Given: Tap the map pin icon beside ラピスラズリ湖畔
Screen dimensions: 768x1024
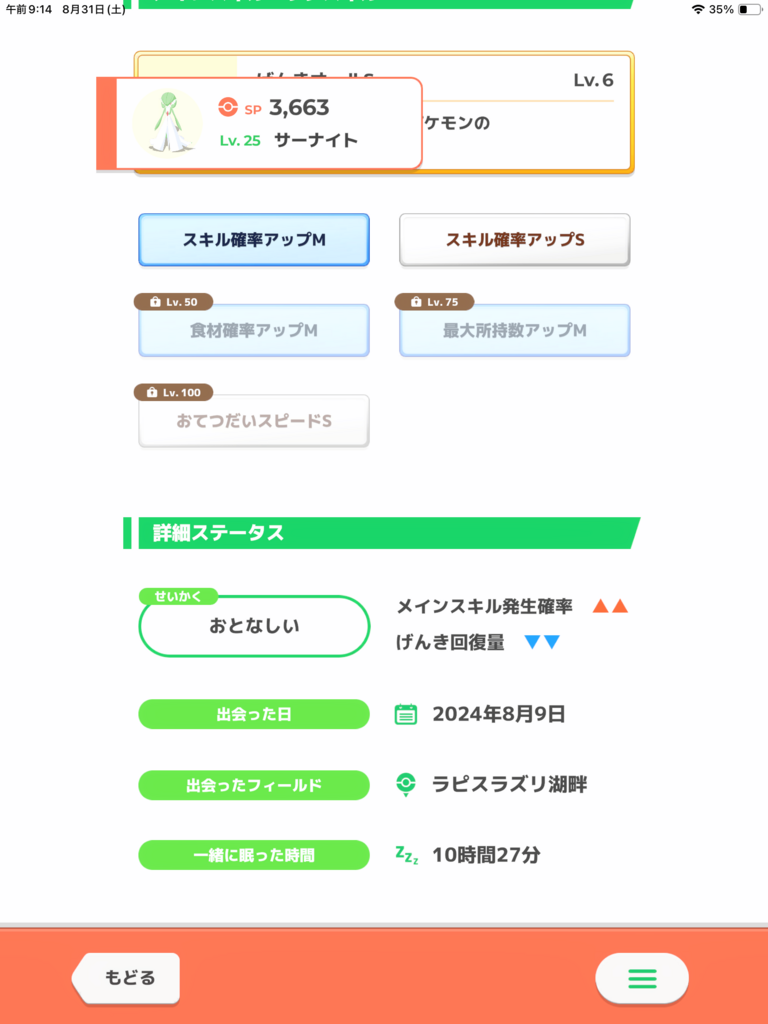Looking at the screenshot, I should coord(406,784).
